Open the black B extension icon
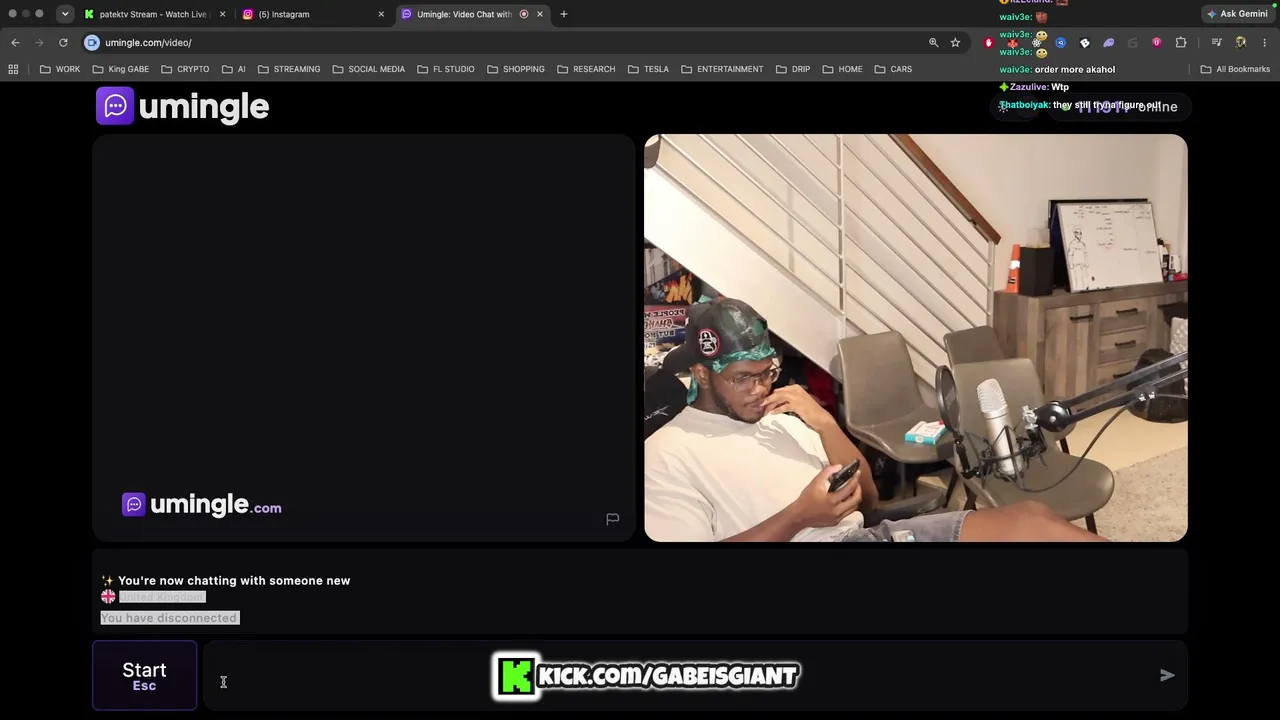Image resolution: width=1280 pixels, height=720 pixels. click(1084, 42)
